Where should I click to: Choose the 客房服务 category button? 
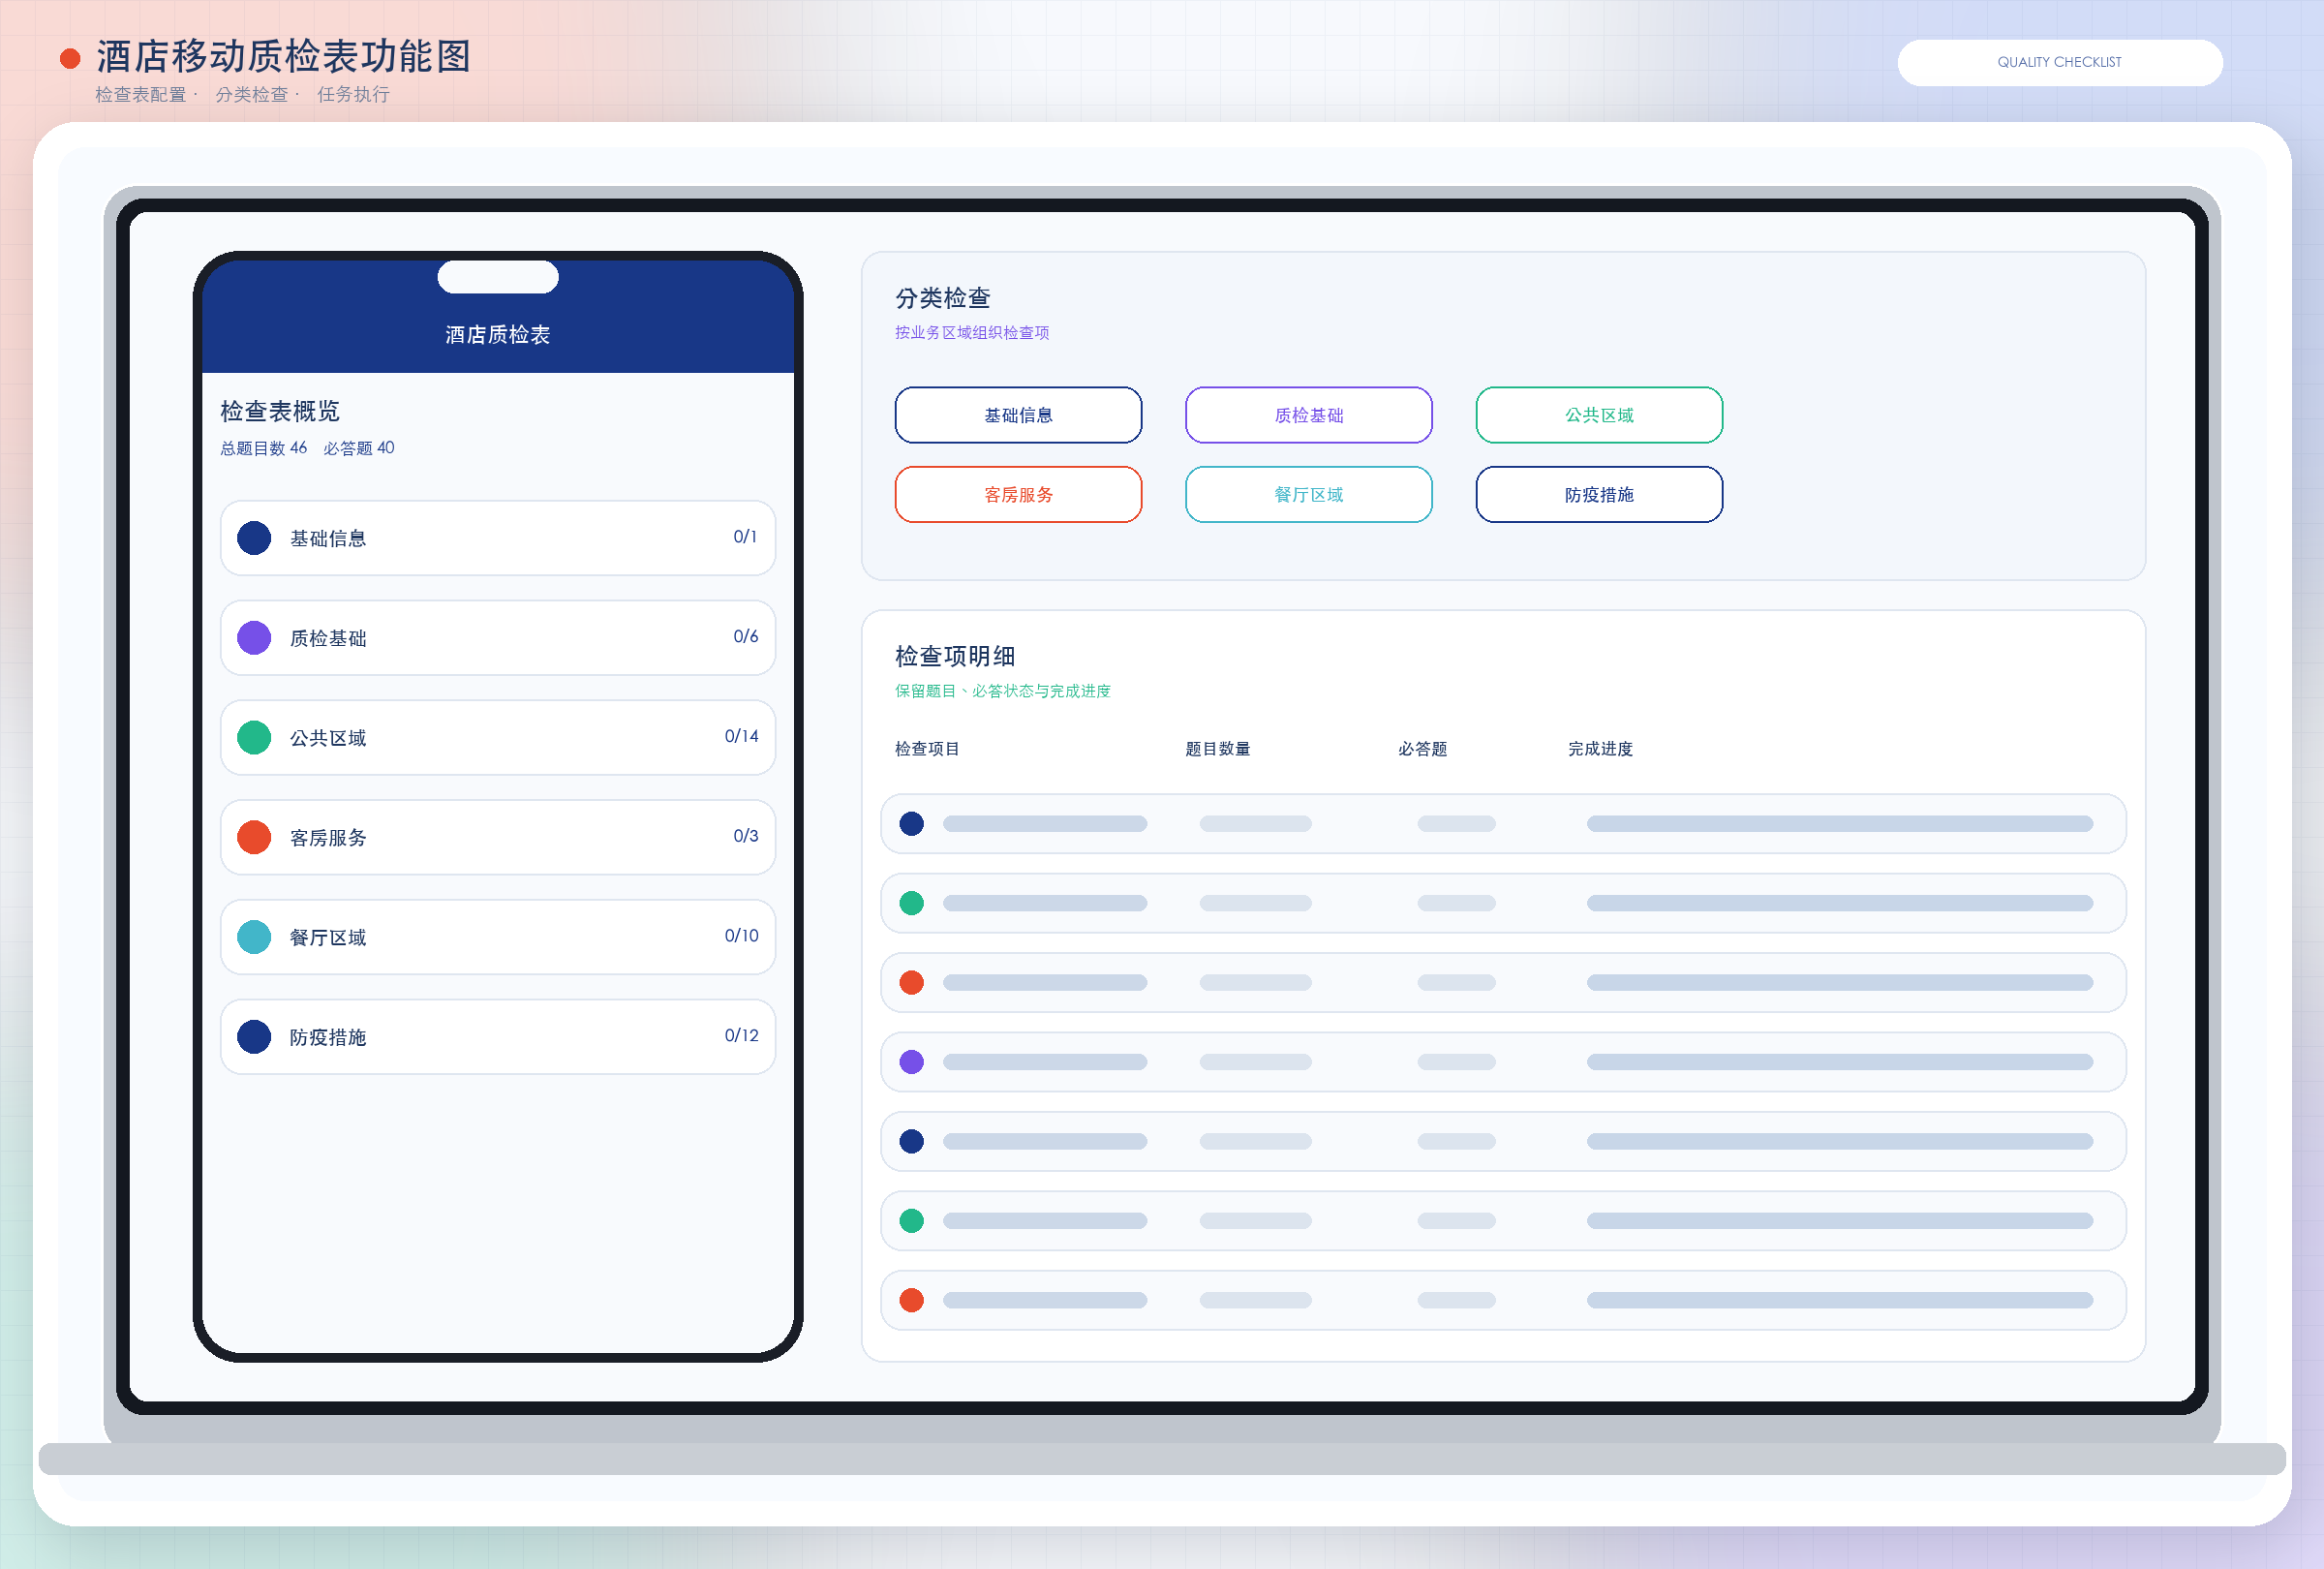[1018, 495]
